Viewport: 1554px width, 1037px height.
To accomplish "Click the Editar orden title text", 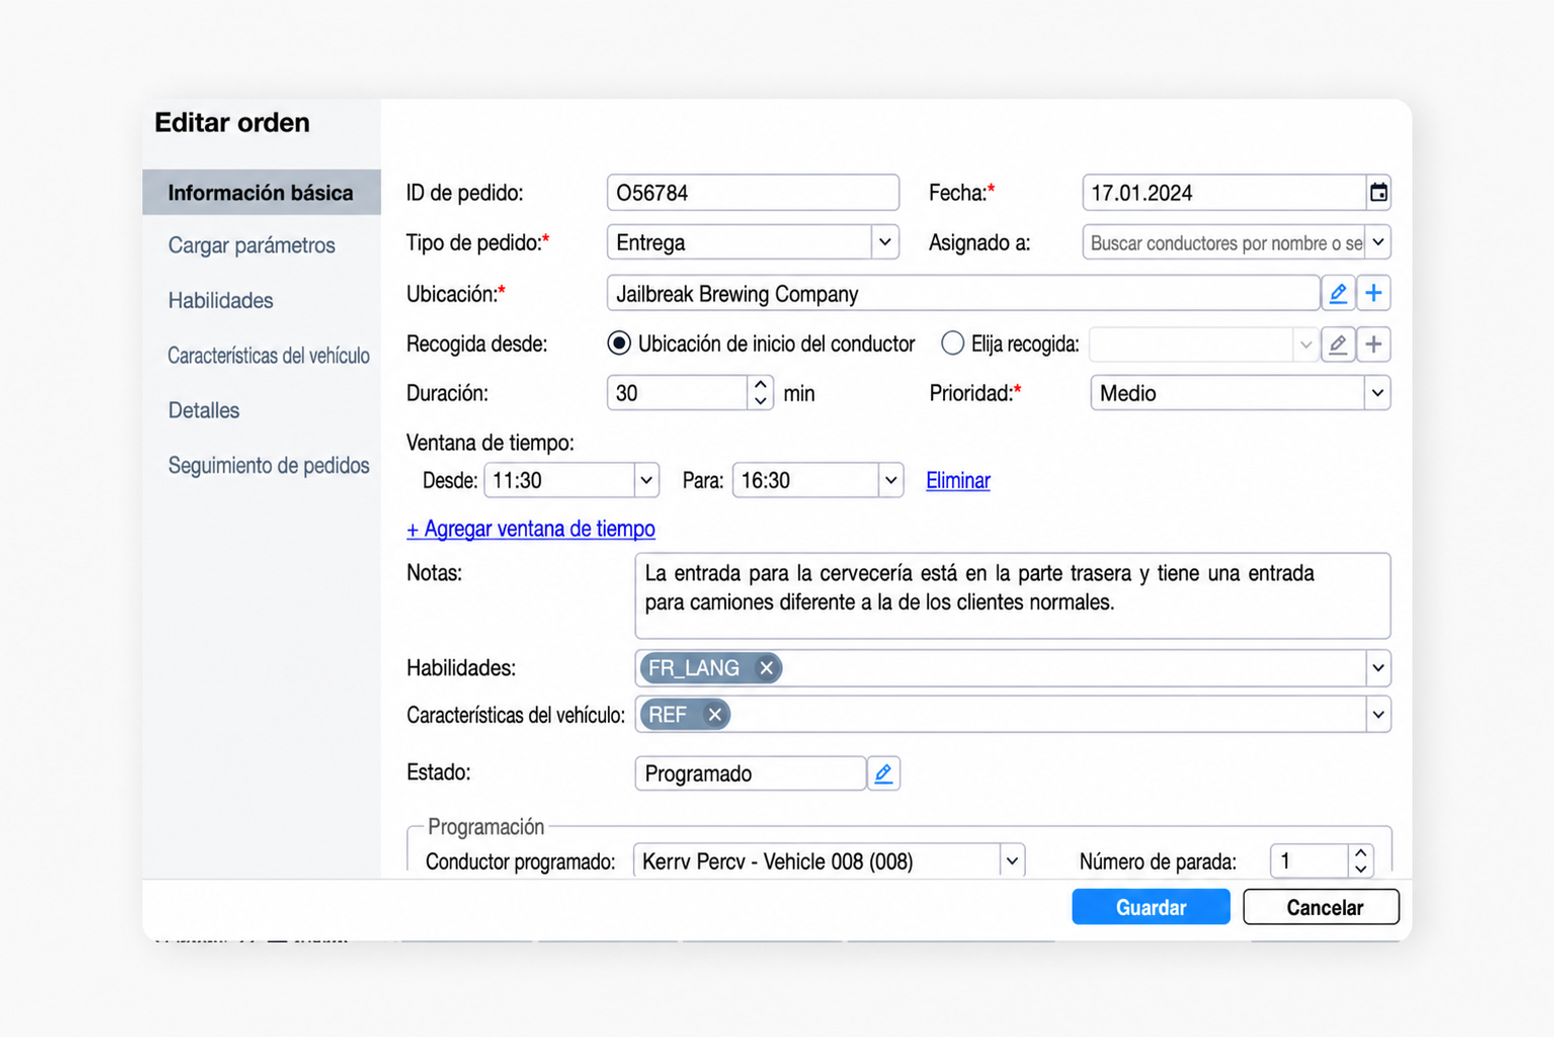I will tap(232, 123).
